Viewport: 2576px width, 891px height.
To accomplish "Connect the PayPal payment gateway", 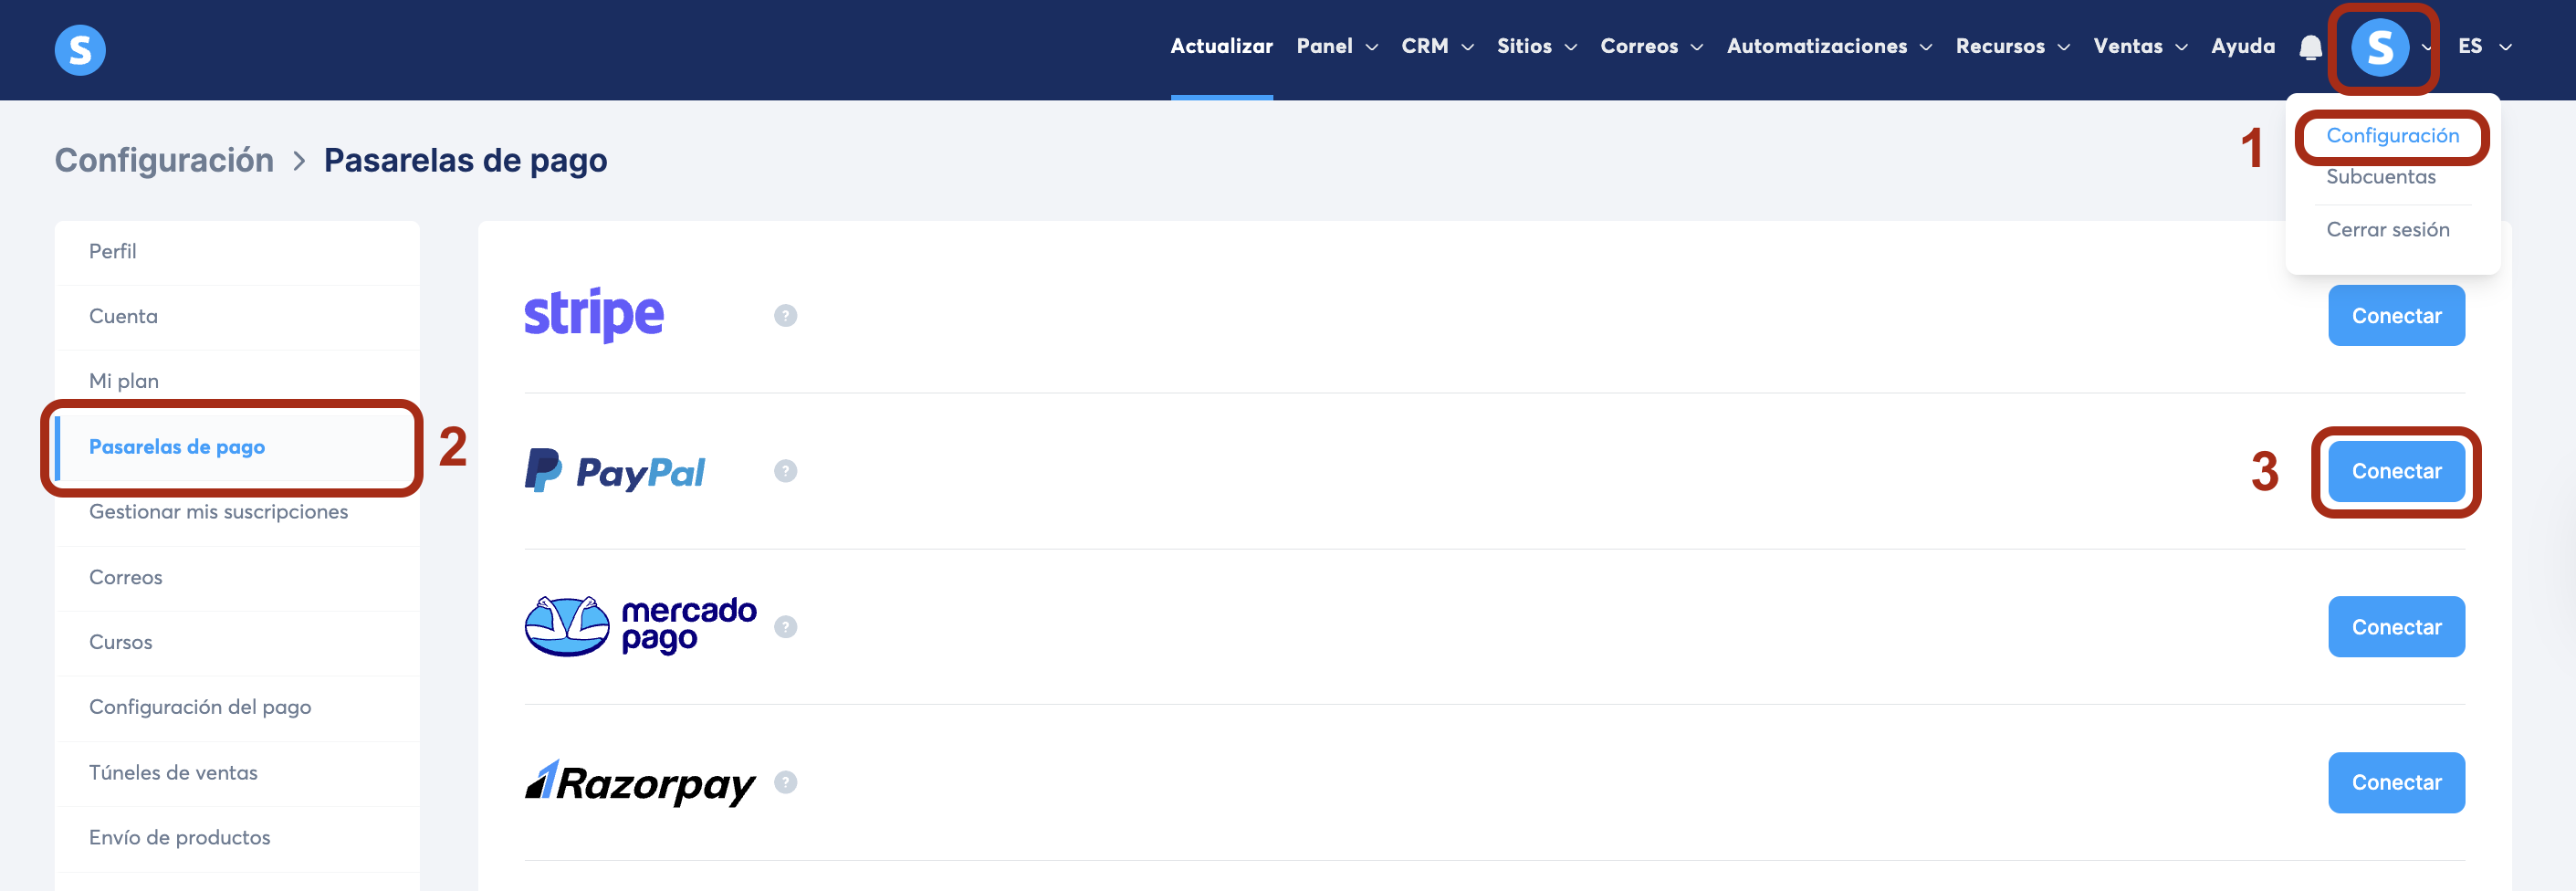I will coord(2396,471).
